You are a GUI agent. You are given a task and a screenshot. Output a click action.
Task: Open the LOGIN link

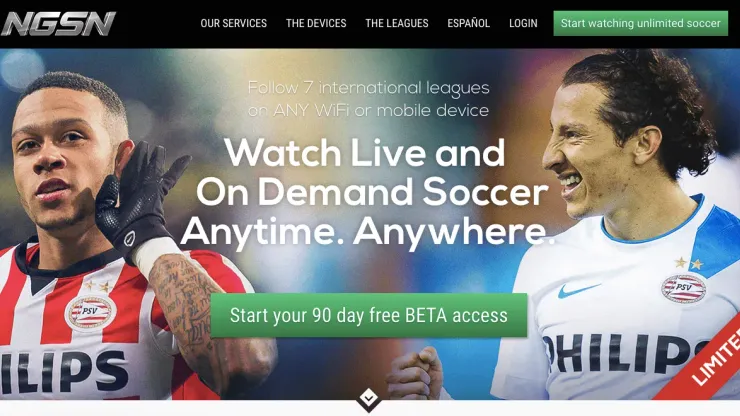(x=523, y=23)
